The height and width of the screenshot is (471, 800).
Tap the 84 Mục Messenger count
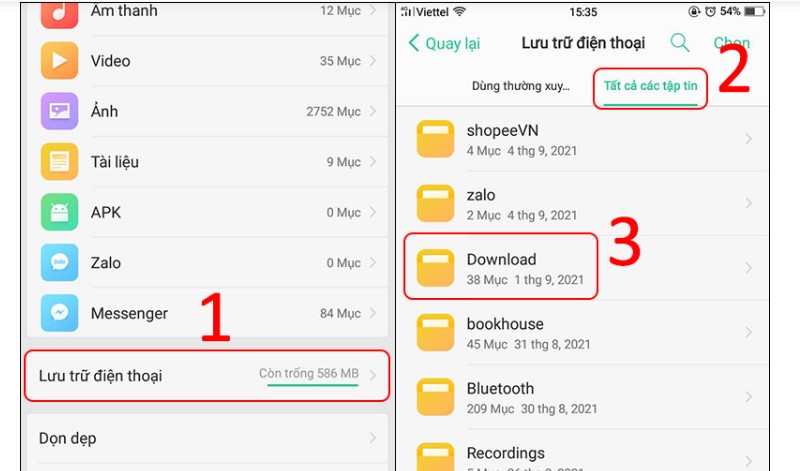(x=340, y=313)
